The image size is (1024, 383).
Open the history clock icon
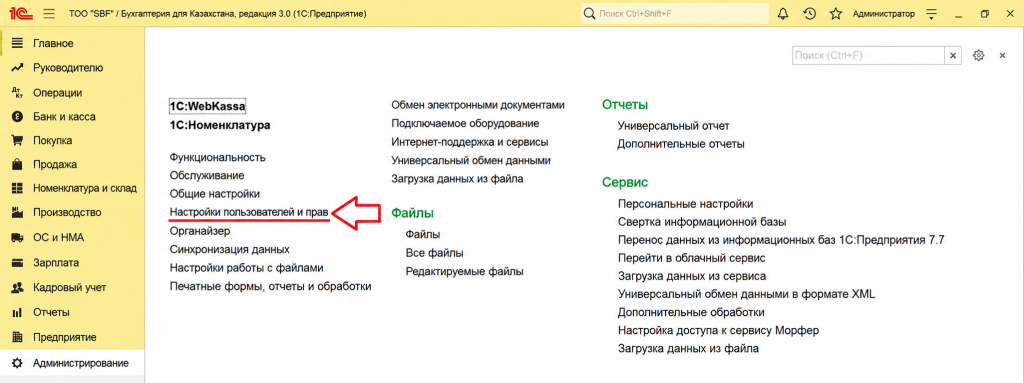809,13
